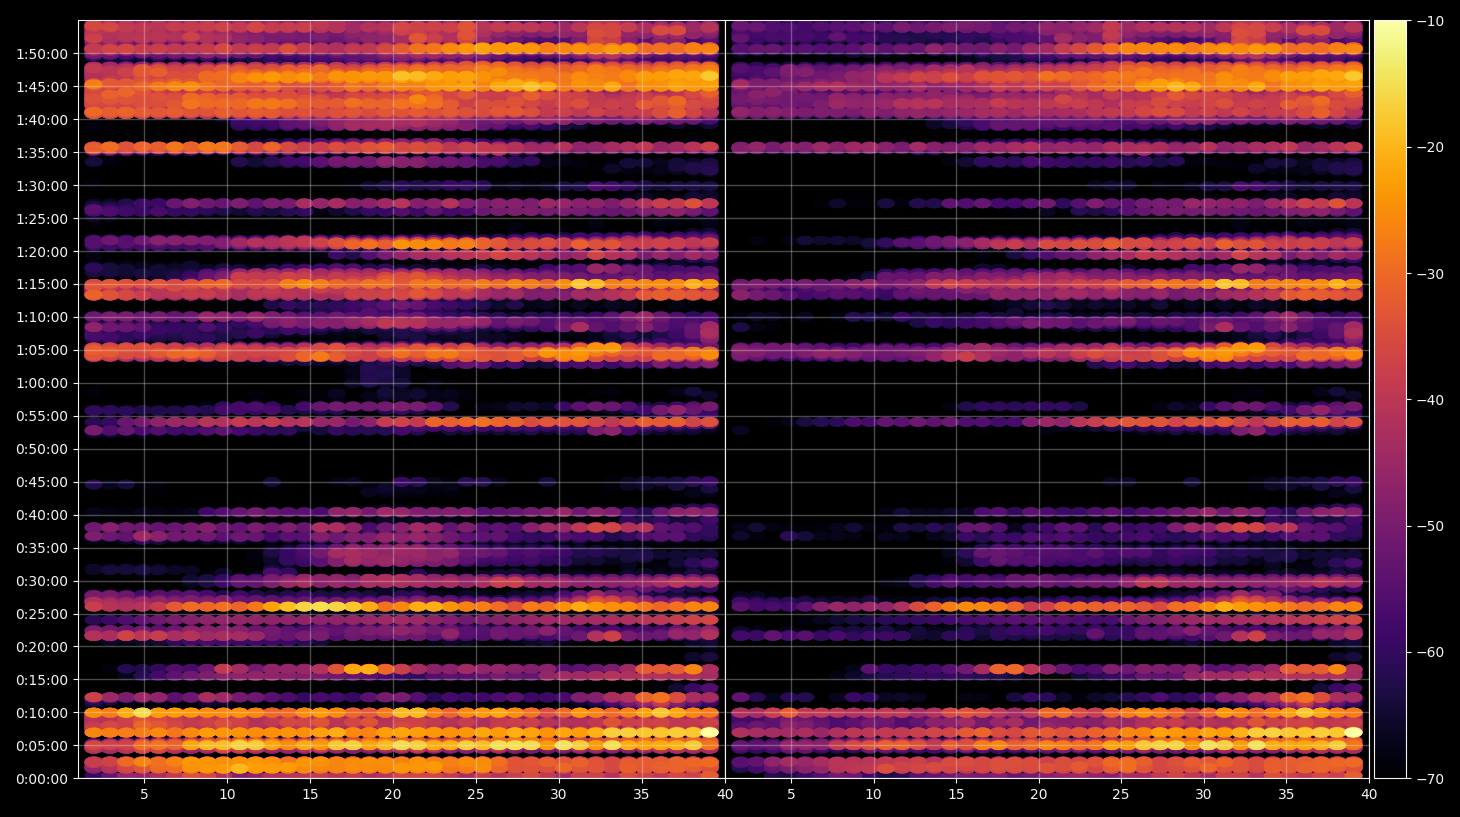This screenshot has height=817, width=1460.
Task: Pick x-axis label 20 under the right heatmap
Action: tap(1039, 795)
